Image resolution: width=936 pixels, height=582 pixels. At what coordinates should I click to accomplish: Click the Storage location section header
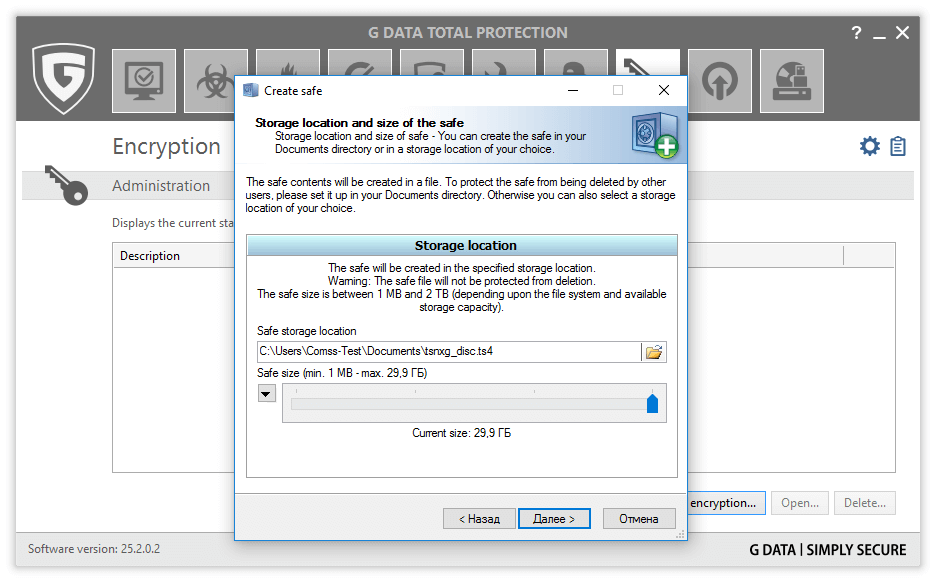(462, 245)
